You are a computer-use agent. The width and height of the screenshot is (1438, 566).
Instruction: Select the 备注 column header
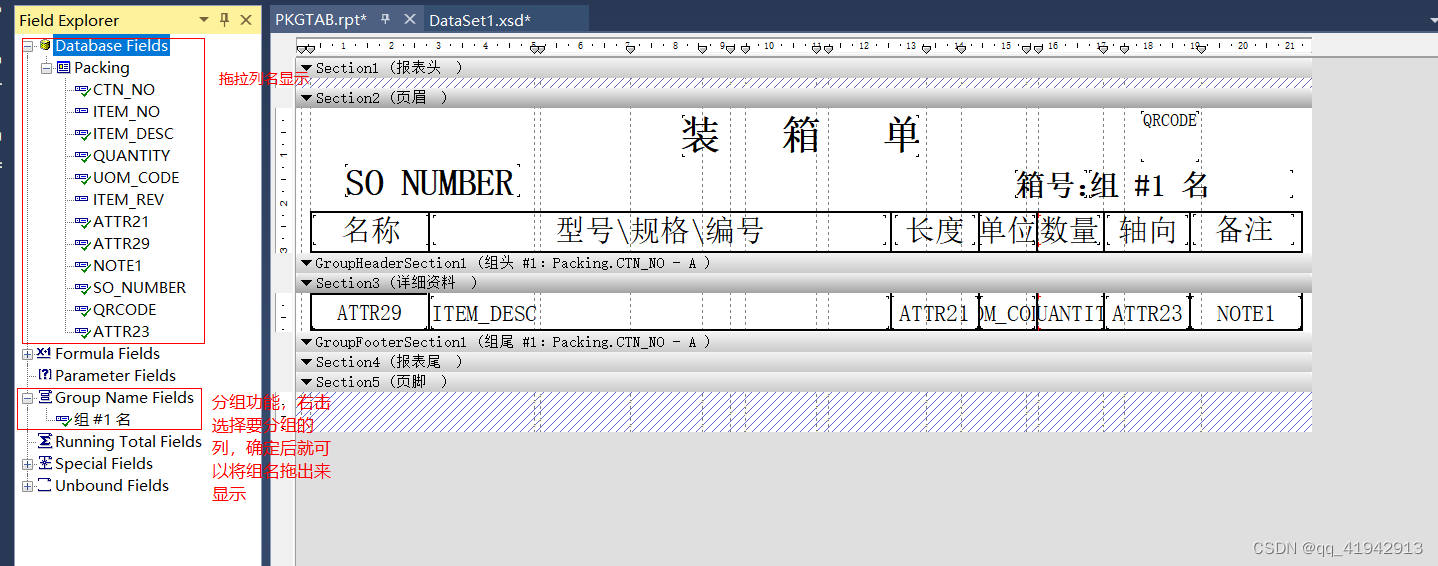coord(1246,231)
